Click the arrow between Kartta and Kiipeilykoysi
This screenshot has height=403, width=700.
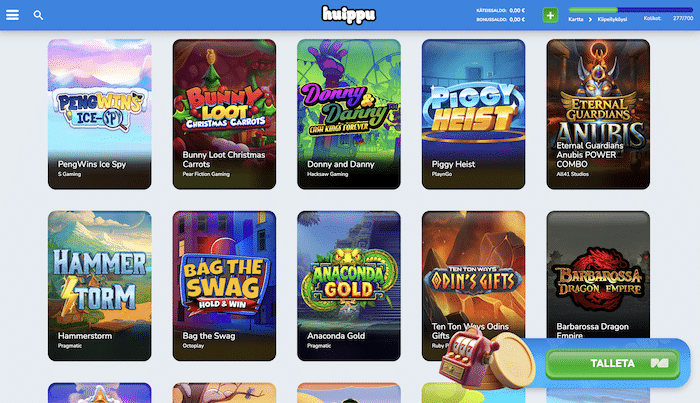[x=590, y=19]
